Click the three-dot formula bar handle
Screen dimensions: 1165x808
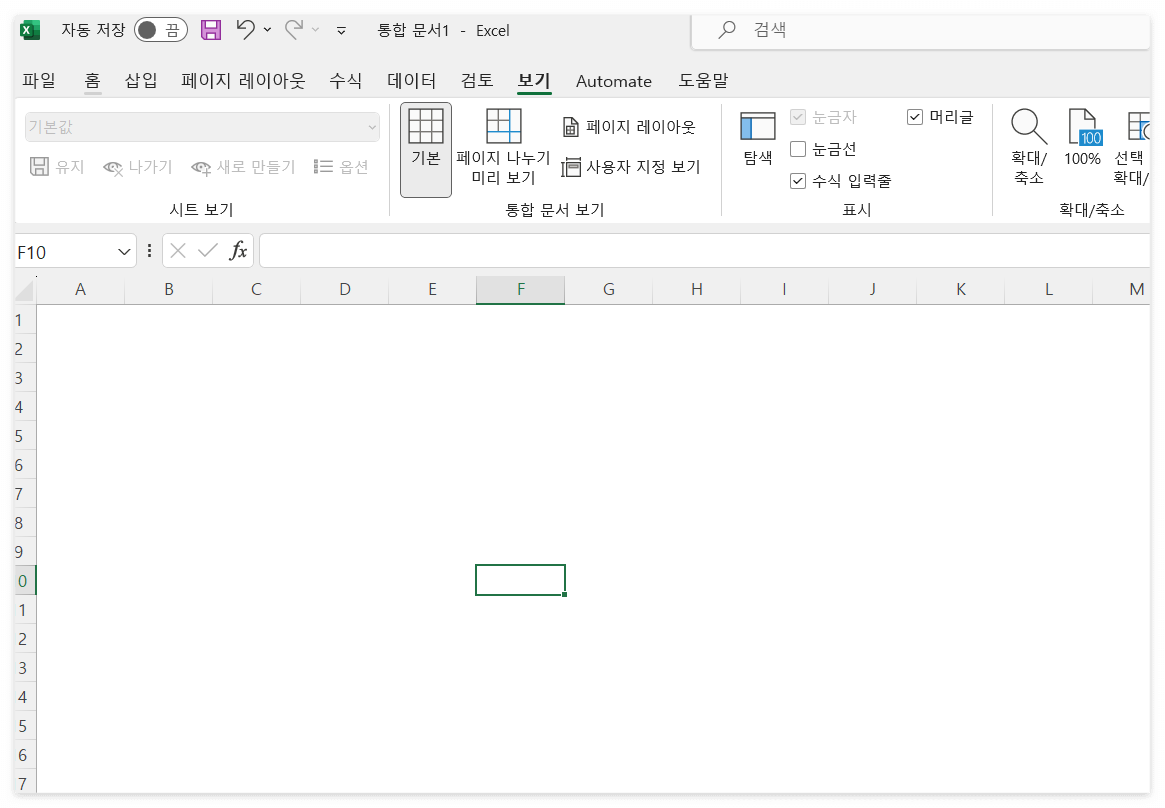pyautogui.click(x=149, y=251)
